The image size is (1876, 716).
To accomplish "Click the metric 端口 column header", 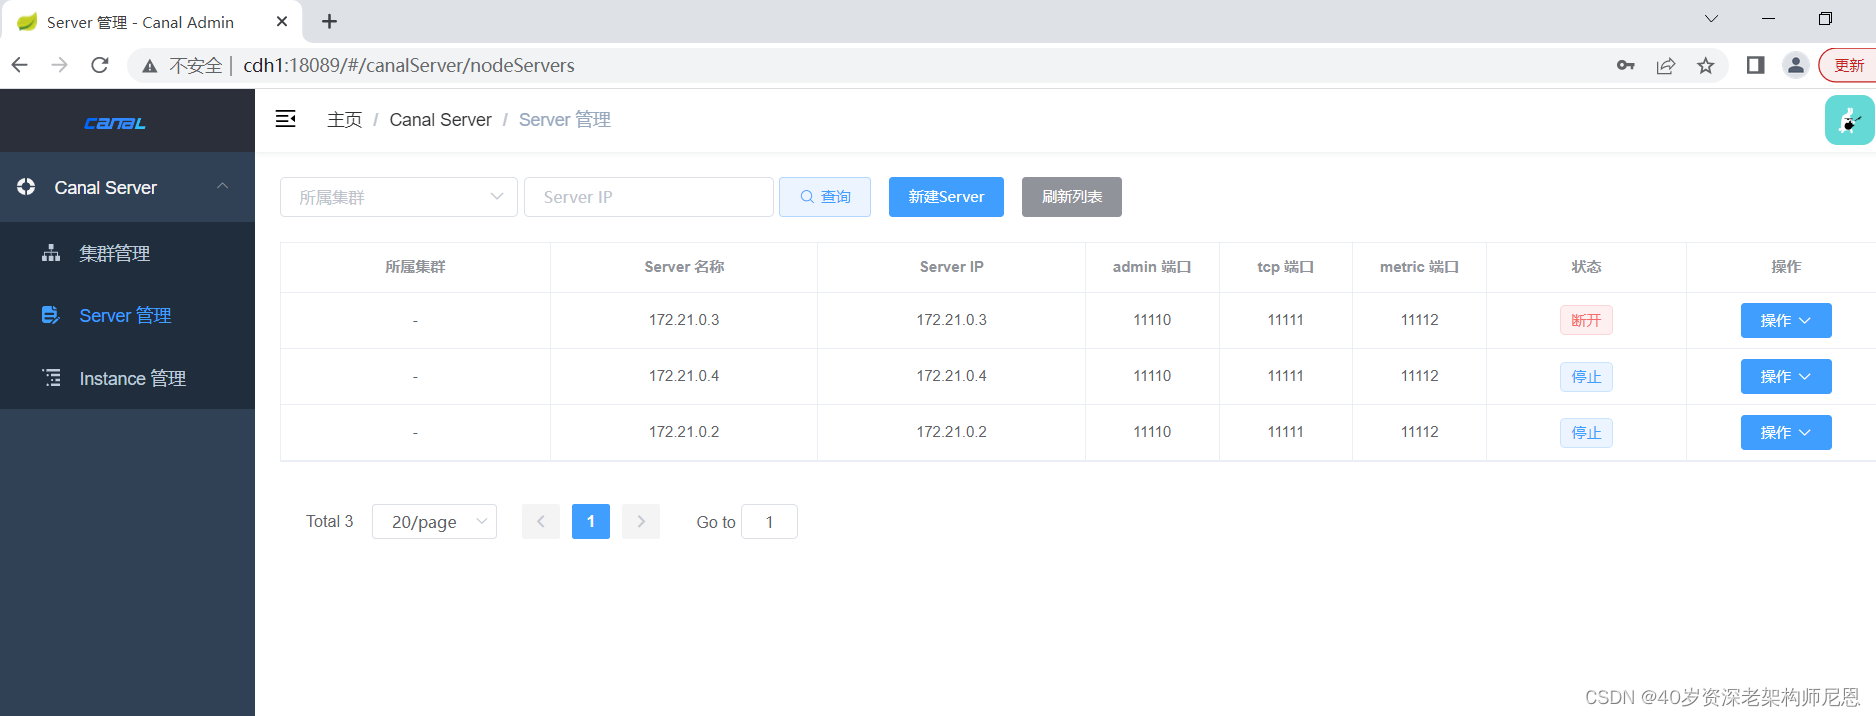I will 1419,267.
